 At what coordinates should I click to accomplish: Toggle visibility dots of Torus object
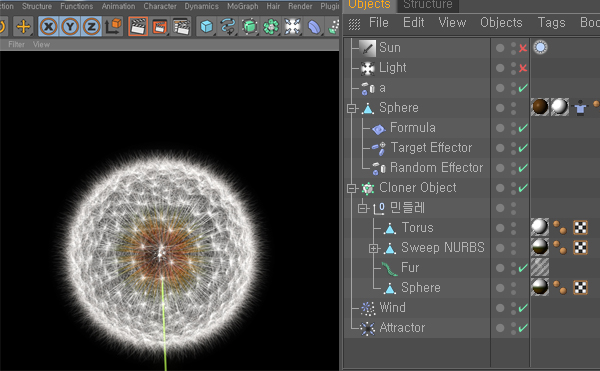514,228
